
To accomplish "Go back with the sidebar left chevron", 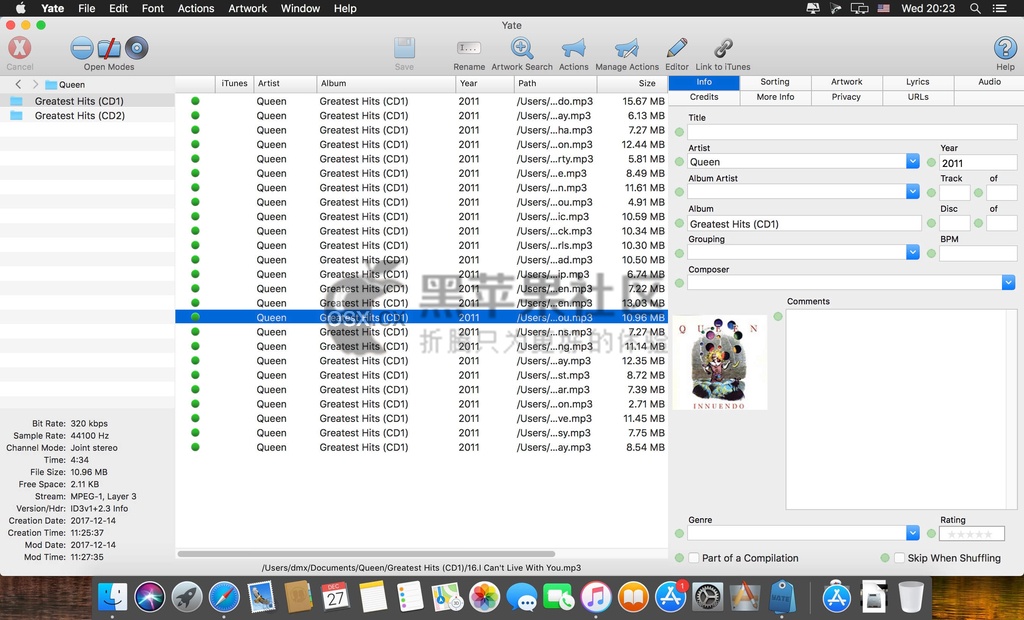I will (x=18, y=84).
